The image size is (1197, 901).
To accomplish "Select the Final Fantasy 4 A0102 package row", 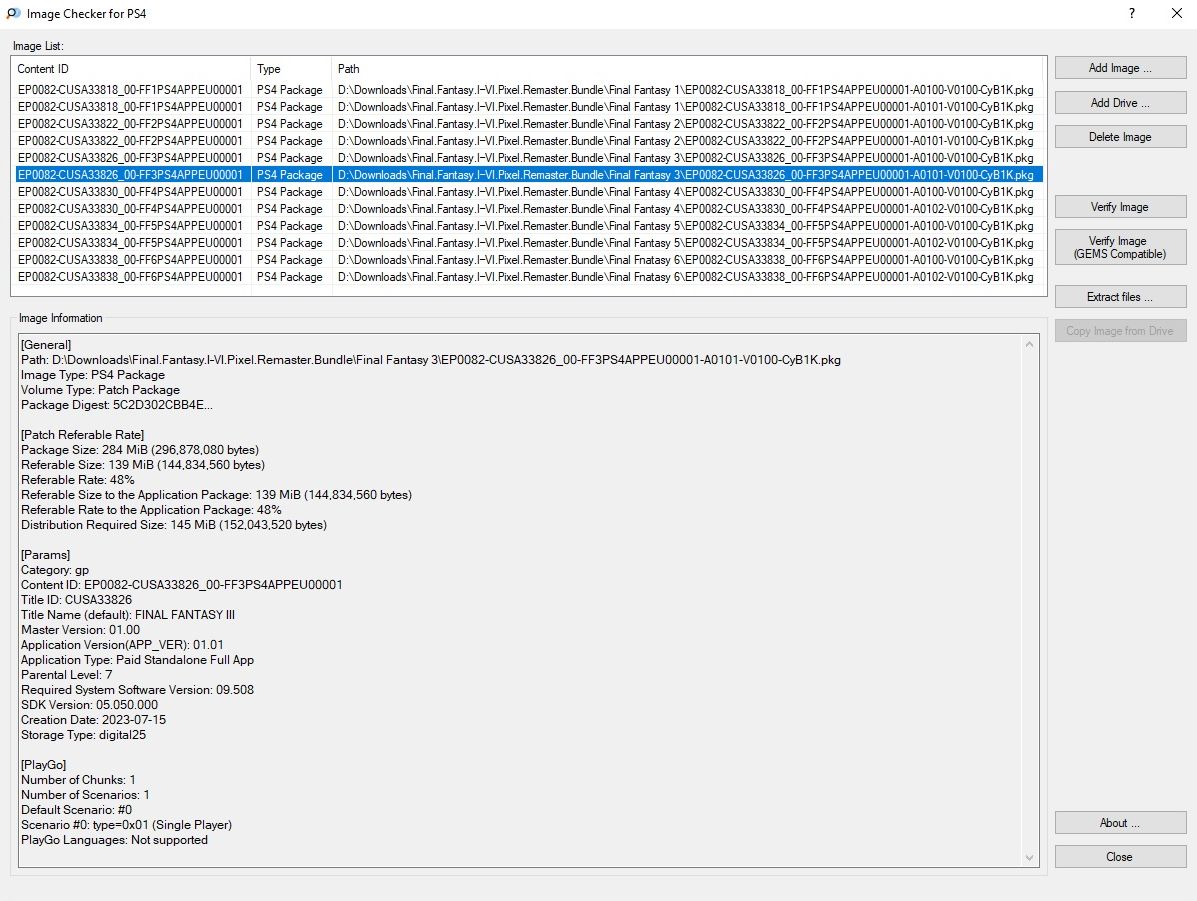I will 529,208.
